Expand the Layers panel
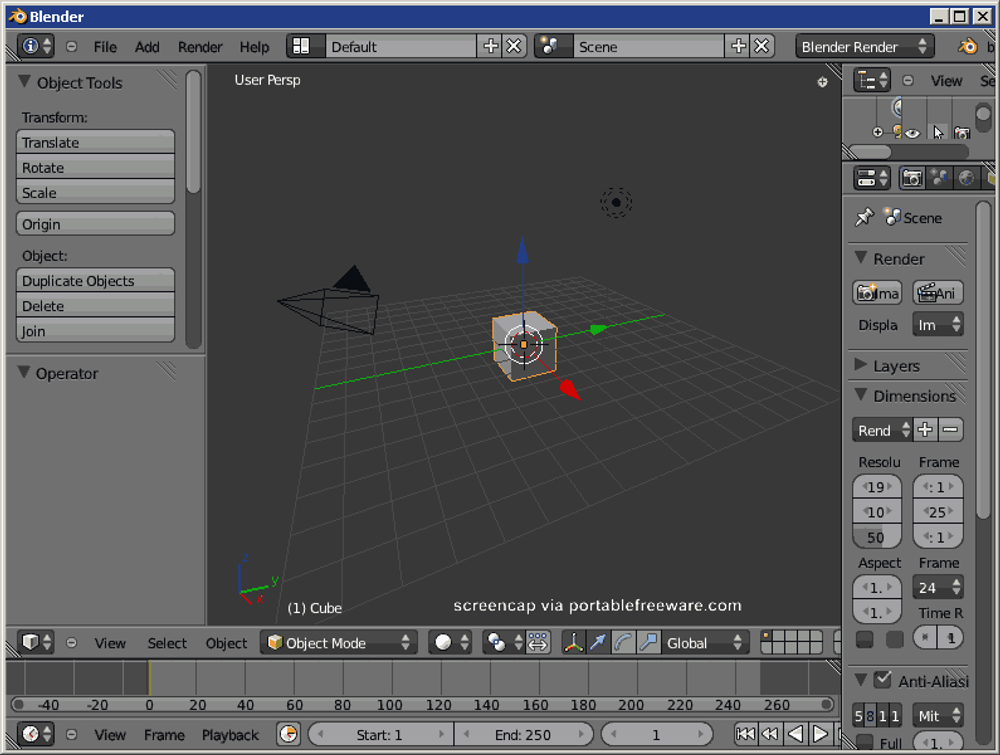This screenshot has height=755, width=1000. tap(861, 365)
